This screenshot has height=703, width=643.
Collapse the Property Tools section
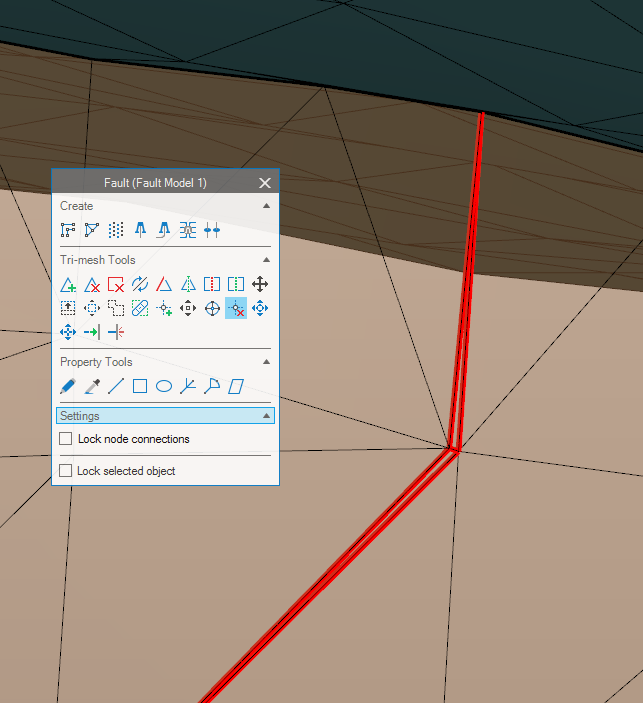[266, 362]
